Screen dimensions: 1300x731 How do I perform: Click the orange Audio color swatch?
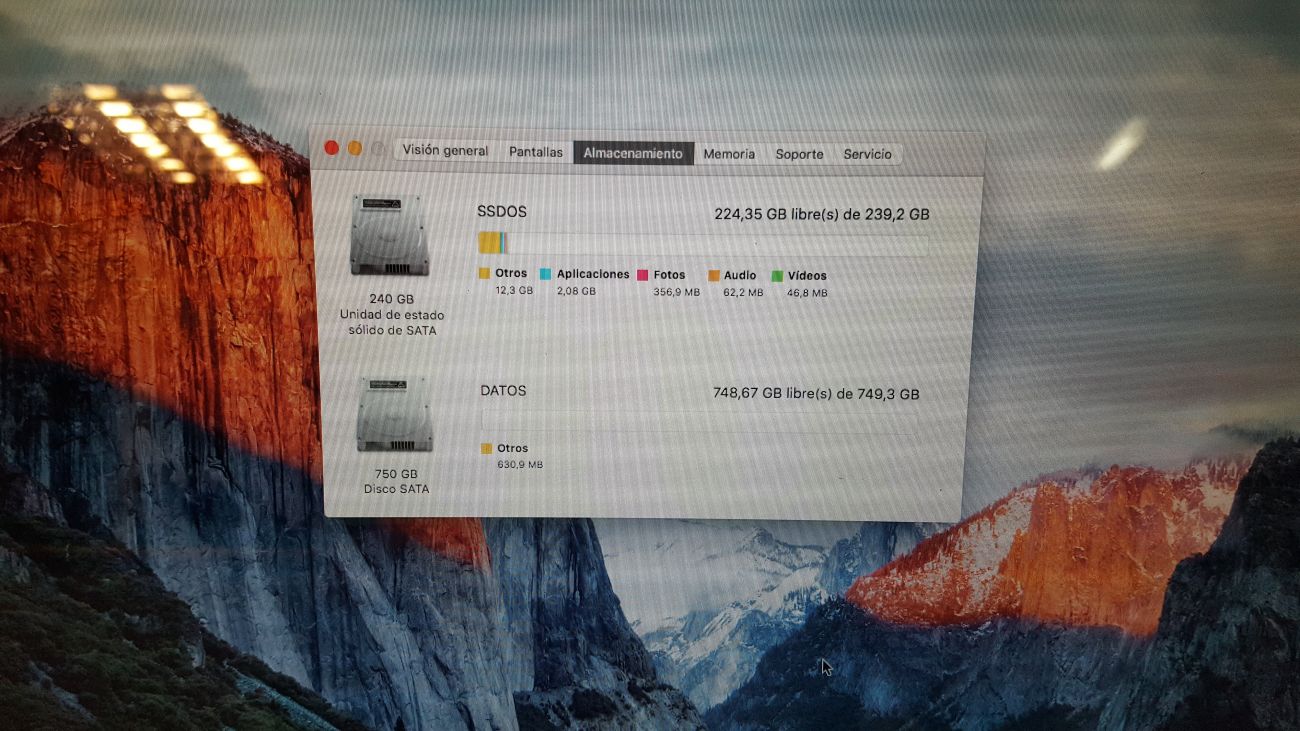tap(714, 275)
